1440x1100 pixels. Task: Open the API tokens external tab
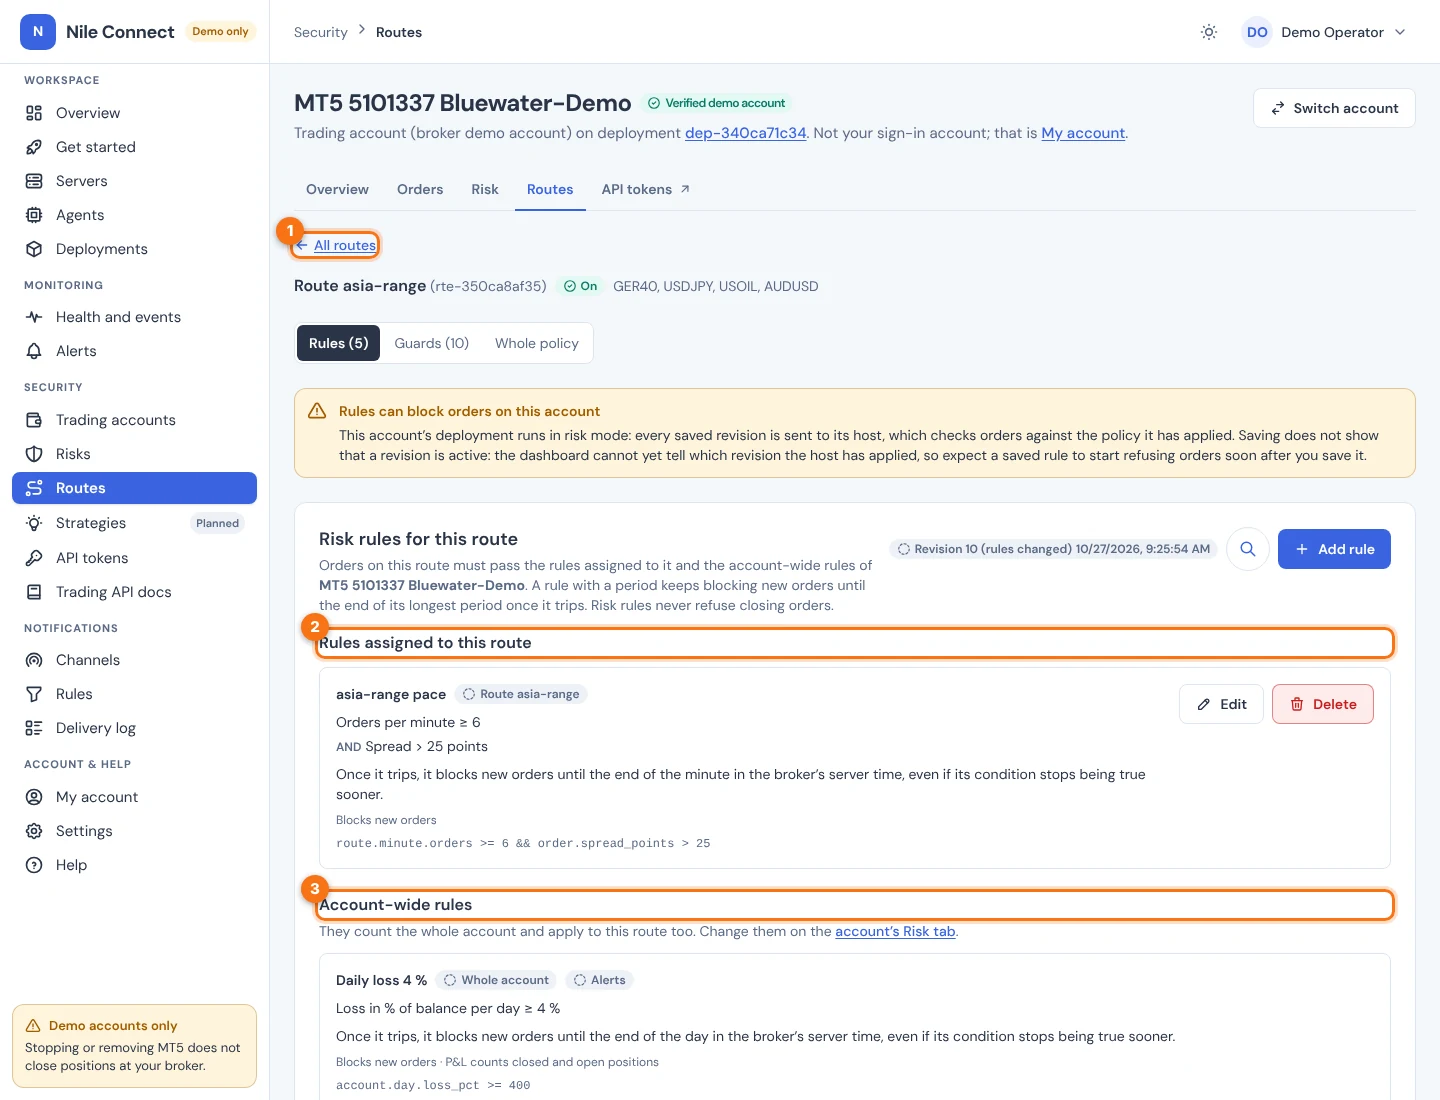(x=645, y=189)
